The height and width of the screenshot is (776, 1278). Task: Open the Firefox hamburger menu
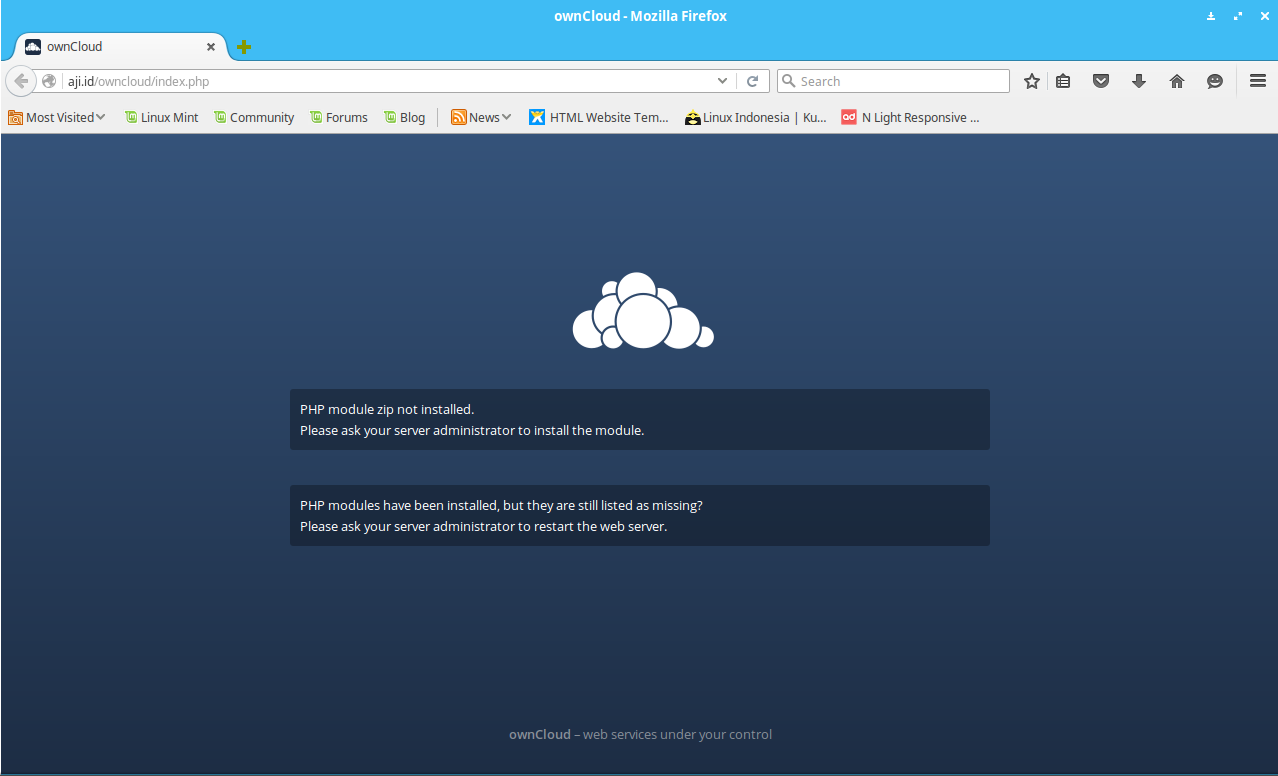point(1258,81)
